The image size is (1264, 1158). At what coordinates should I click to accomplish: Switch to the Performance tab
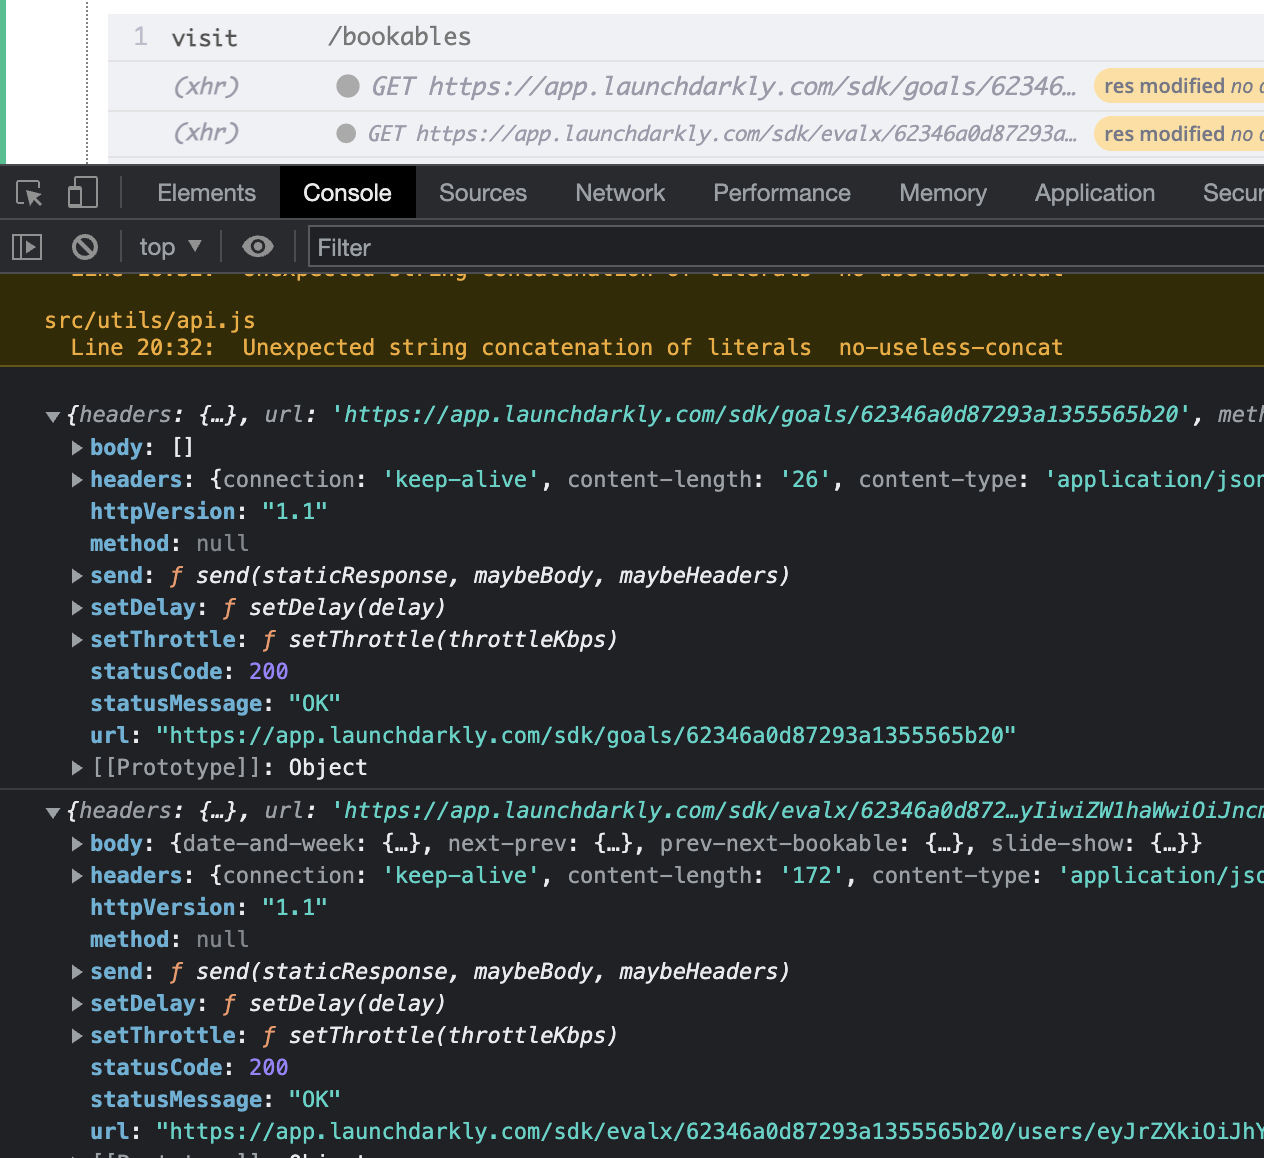782,193
